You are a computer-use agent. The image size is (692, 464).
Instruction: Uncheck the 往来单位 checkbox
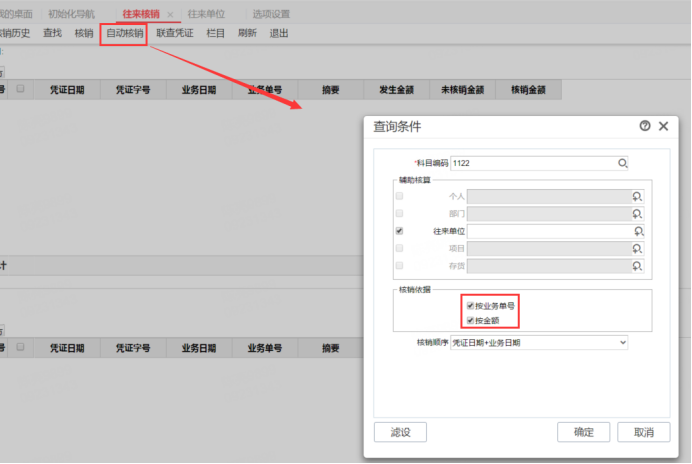tap(400, 231)
